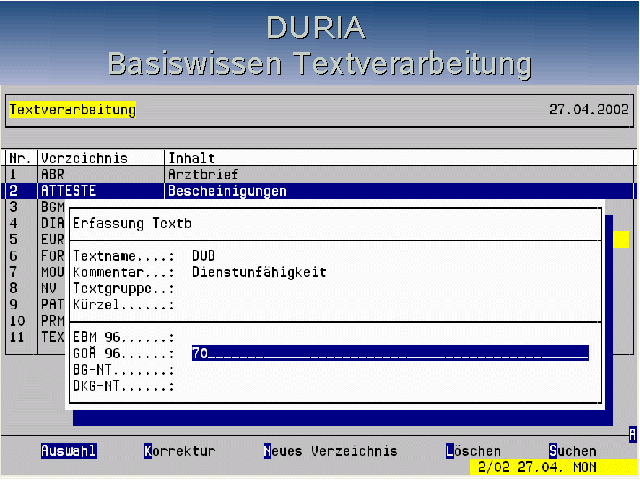The height and width of the screenshot is (480, 640).
Task: Click the BGM directory row 3
Action: tap(36, 207)
